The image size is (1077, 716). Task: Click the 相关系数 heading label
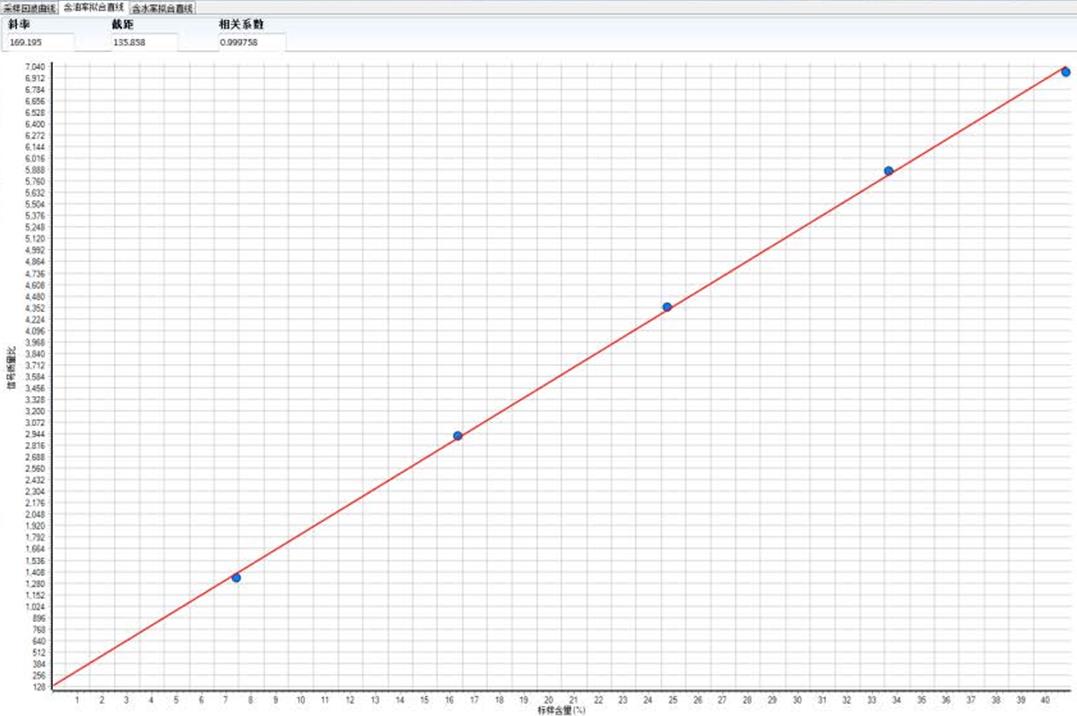click(240, 23)
